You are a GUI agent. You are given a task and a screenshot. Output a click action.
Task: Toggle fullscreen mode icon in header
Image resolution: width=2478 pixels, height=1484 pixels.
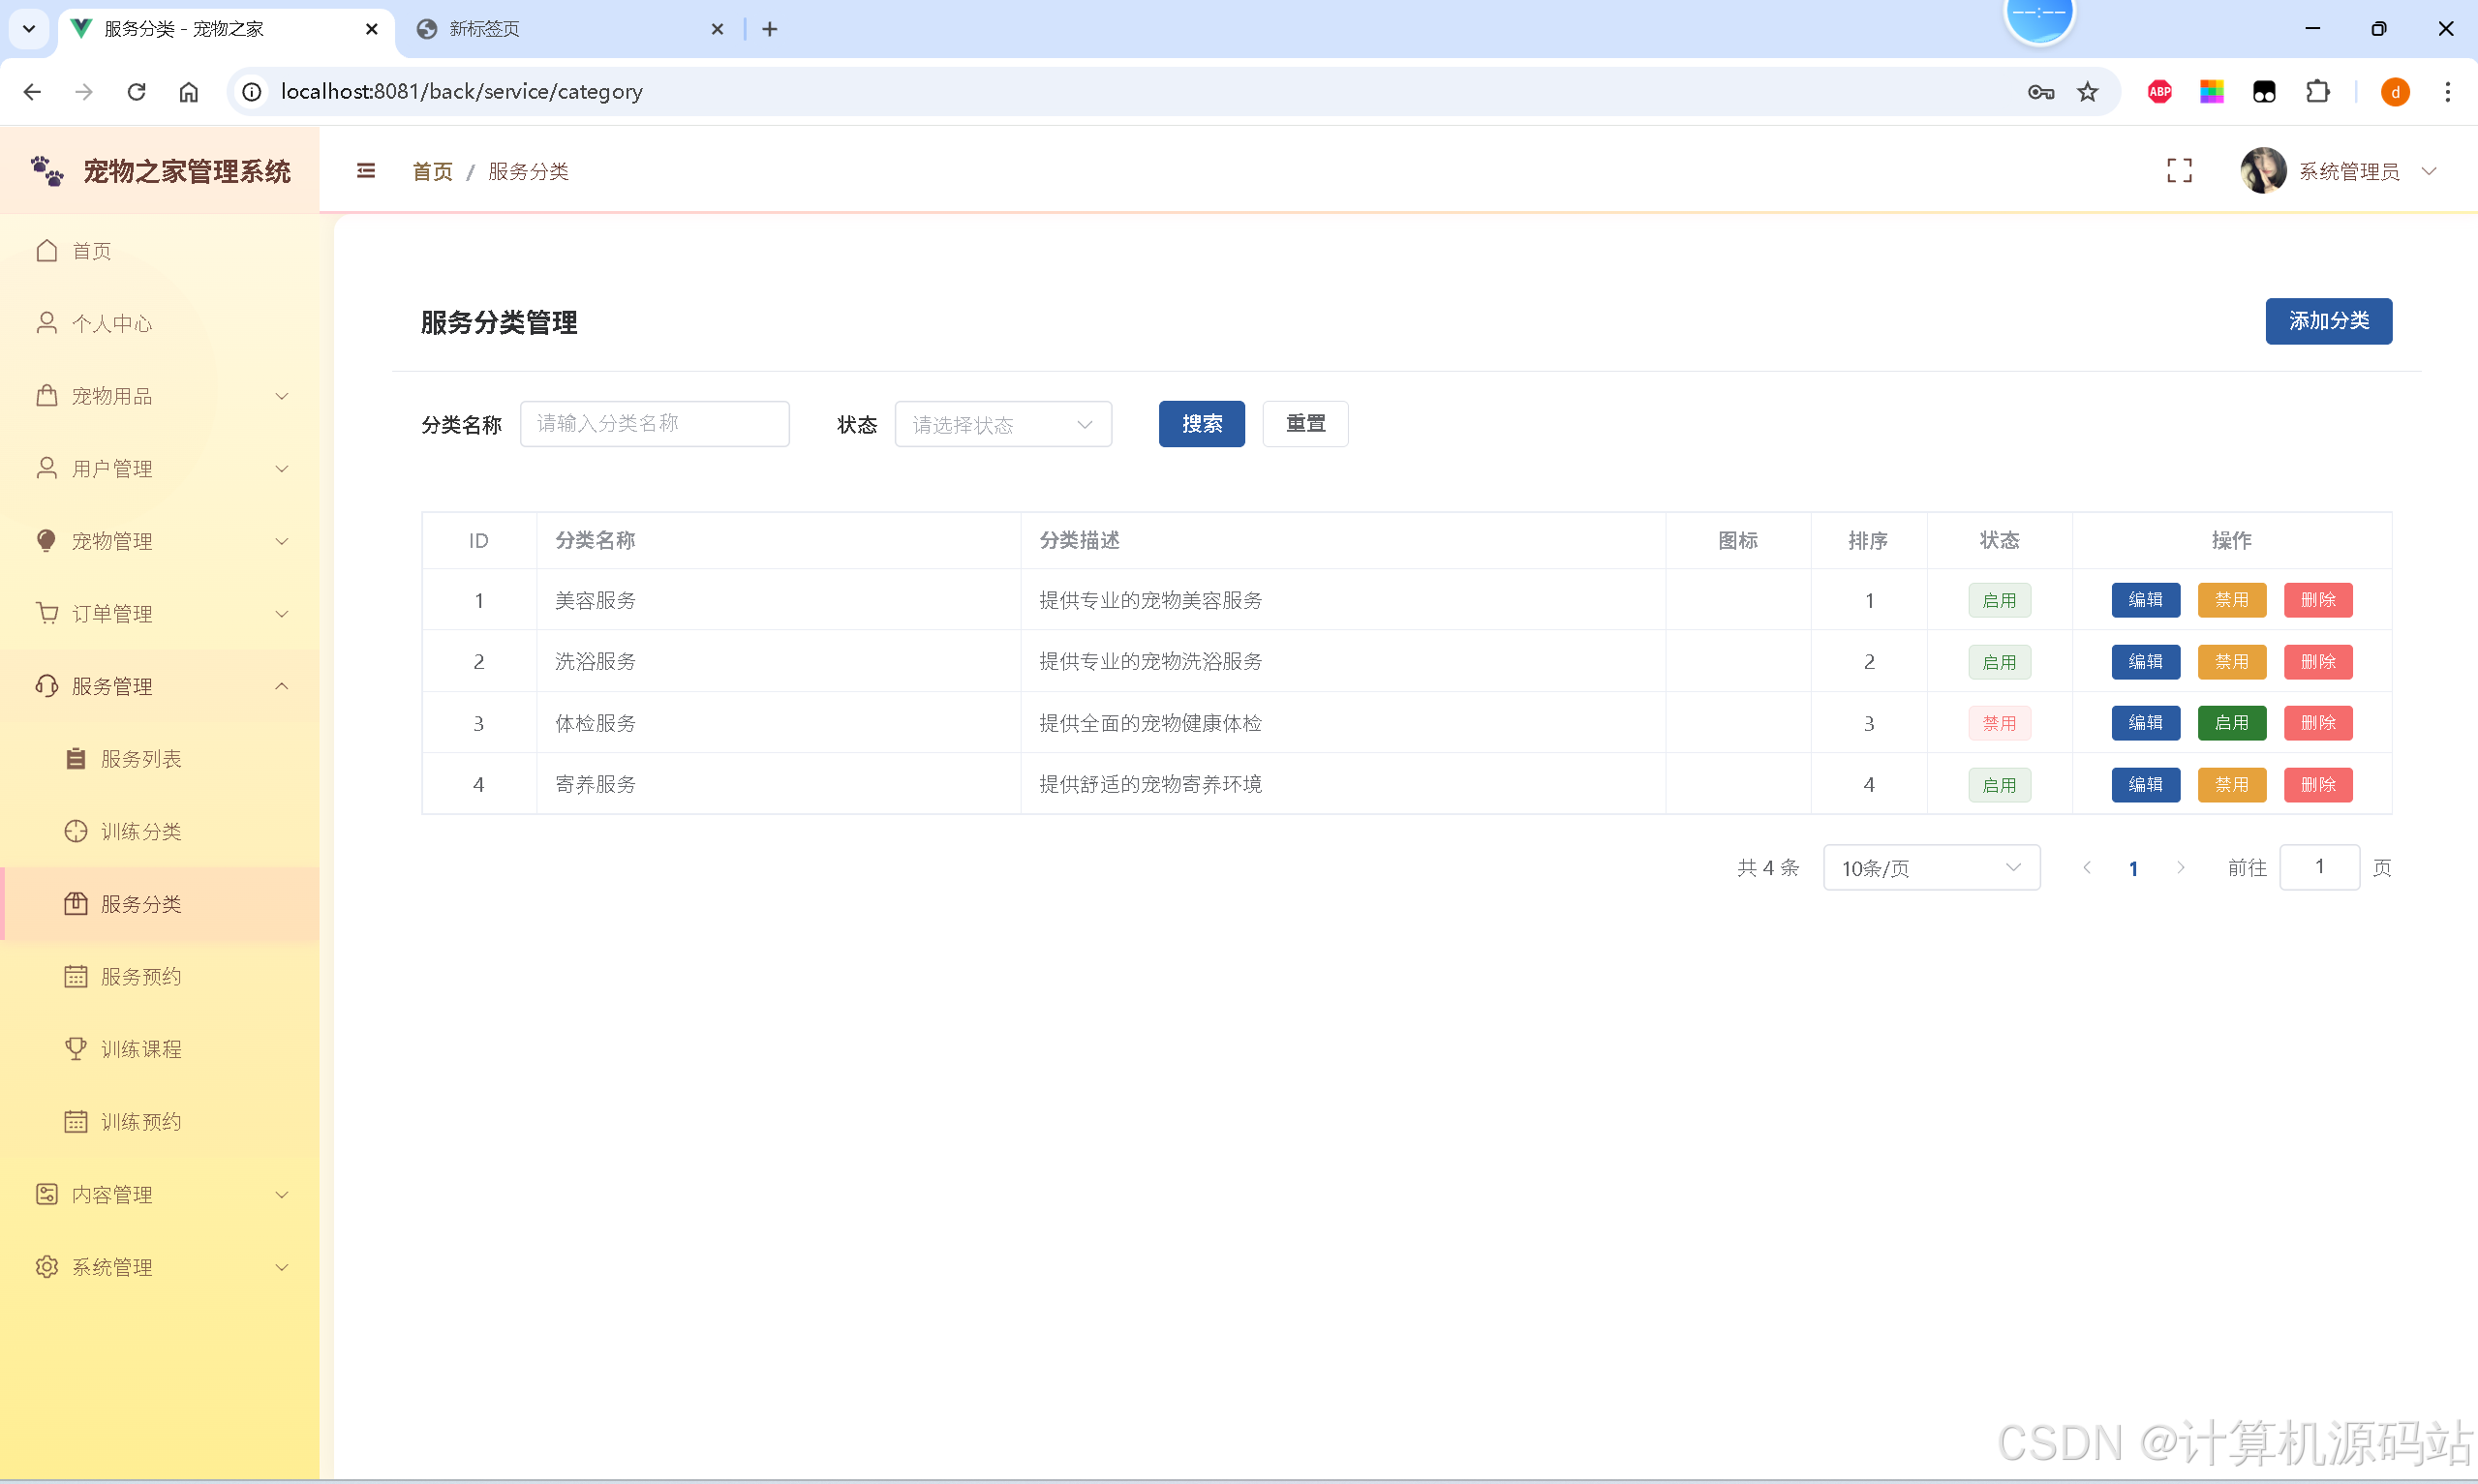click(2179, 171)
